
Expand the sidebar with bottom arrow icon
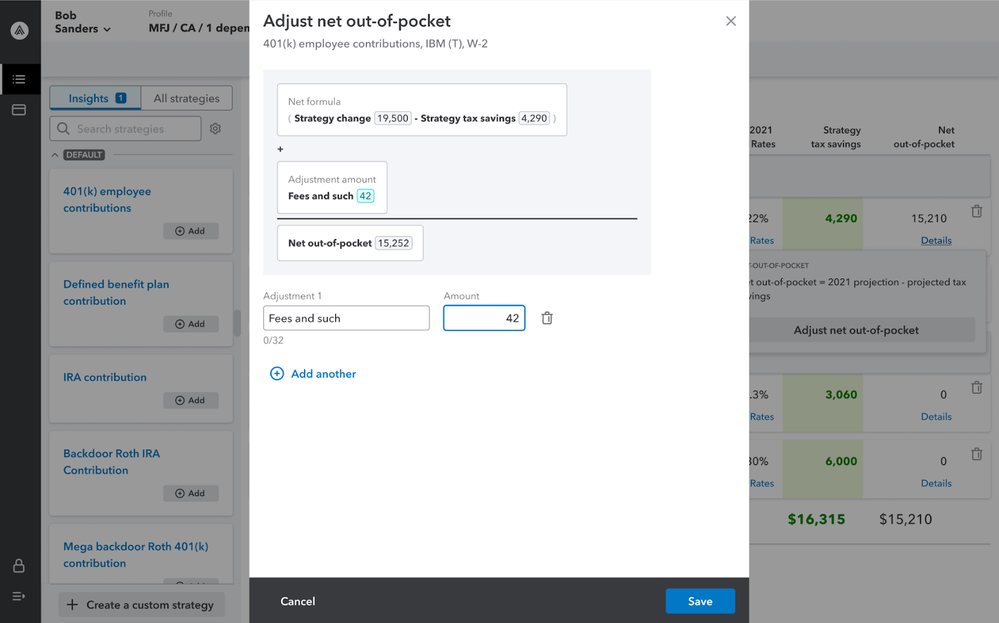click(19, 596)
